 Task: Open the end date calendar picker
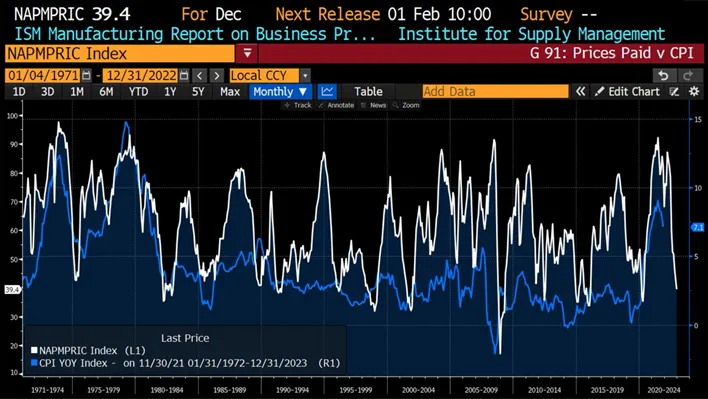pyautogui.click(x=184, y=75)
